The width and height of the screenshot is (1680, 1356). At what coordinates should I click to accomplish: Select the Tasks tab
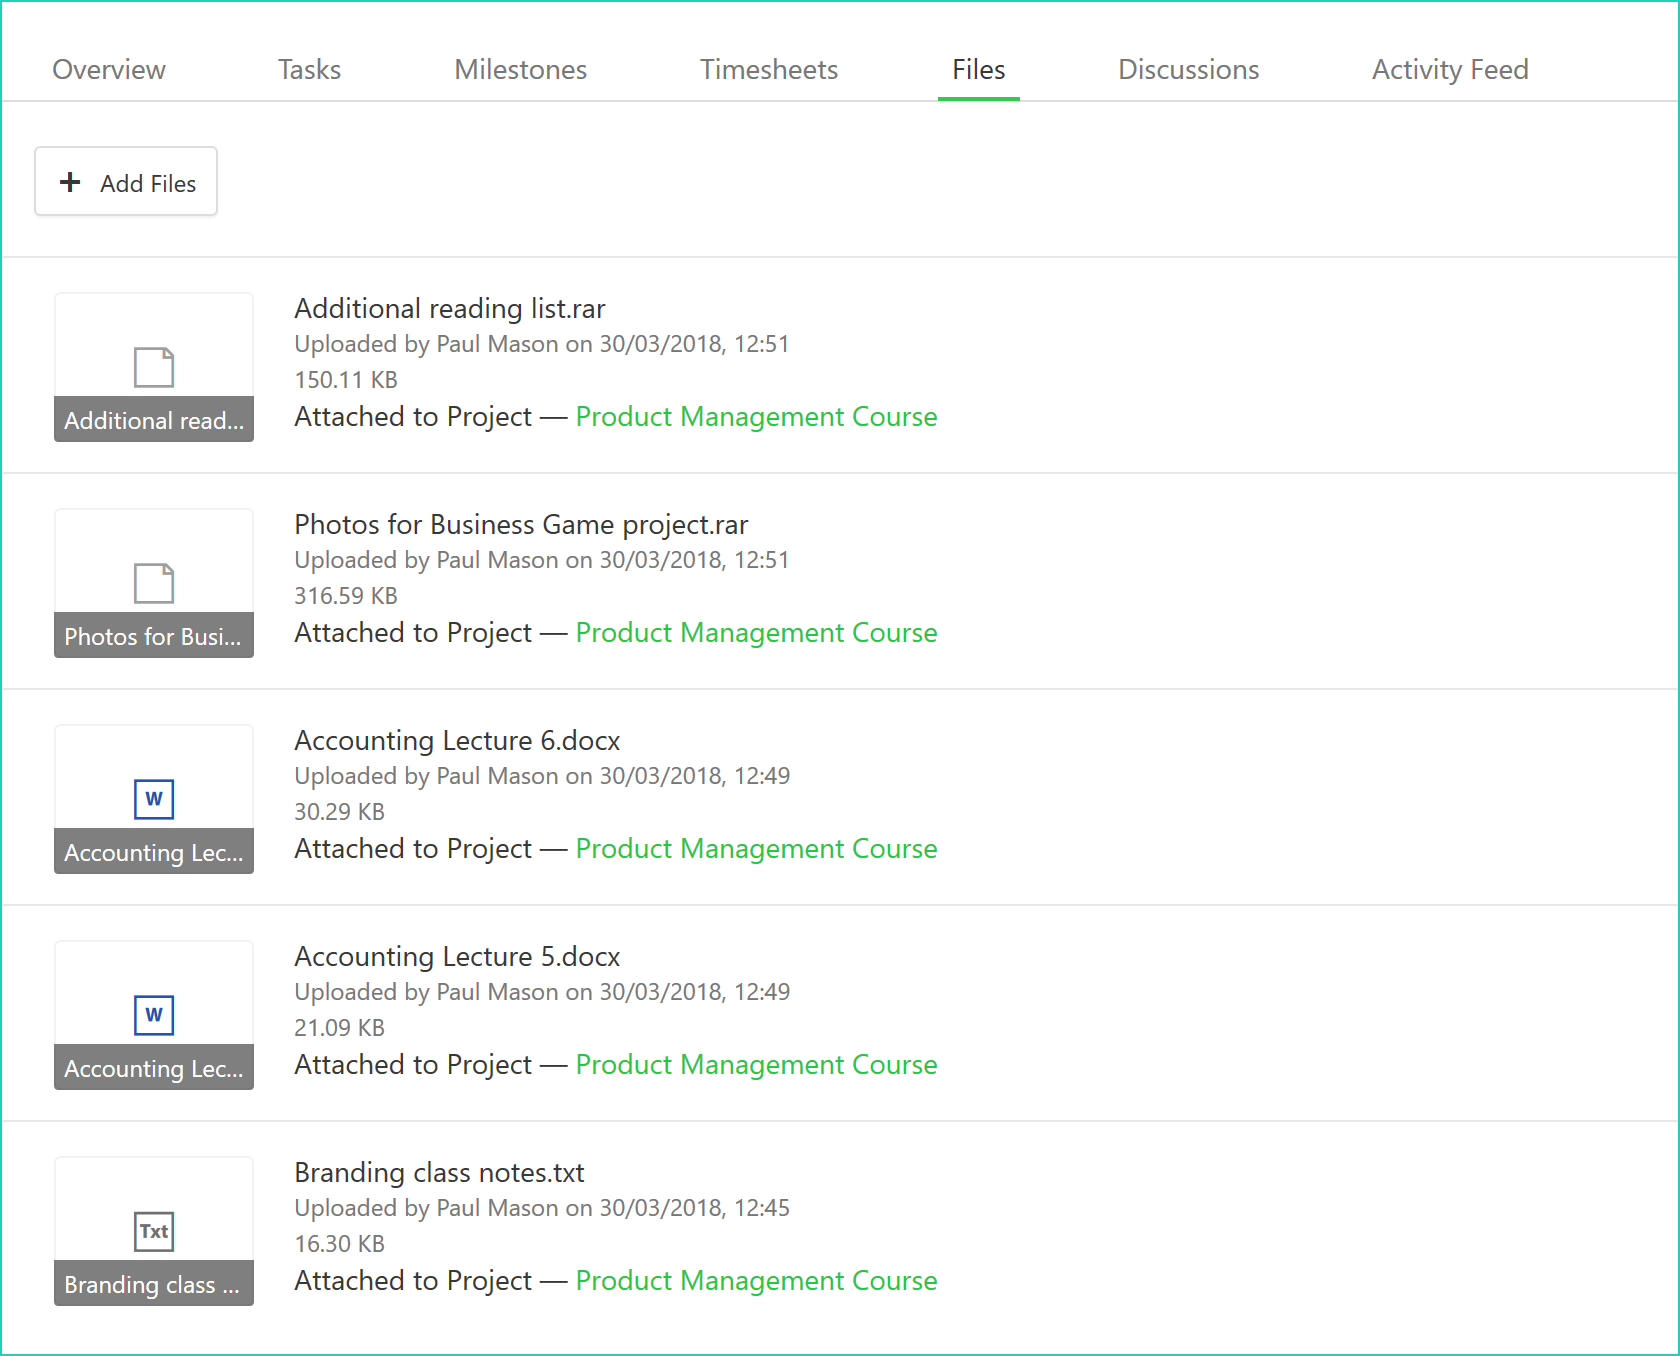click(309, 69)
